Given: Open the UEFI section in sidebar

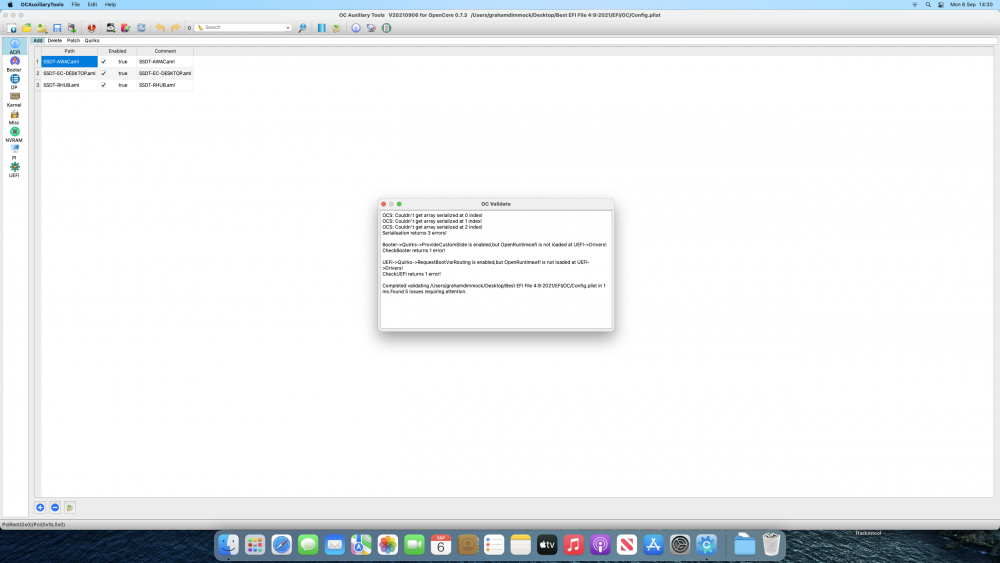Looking at the screenshot, I should [x=14, y=170].
